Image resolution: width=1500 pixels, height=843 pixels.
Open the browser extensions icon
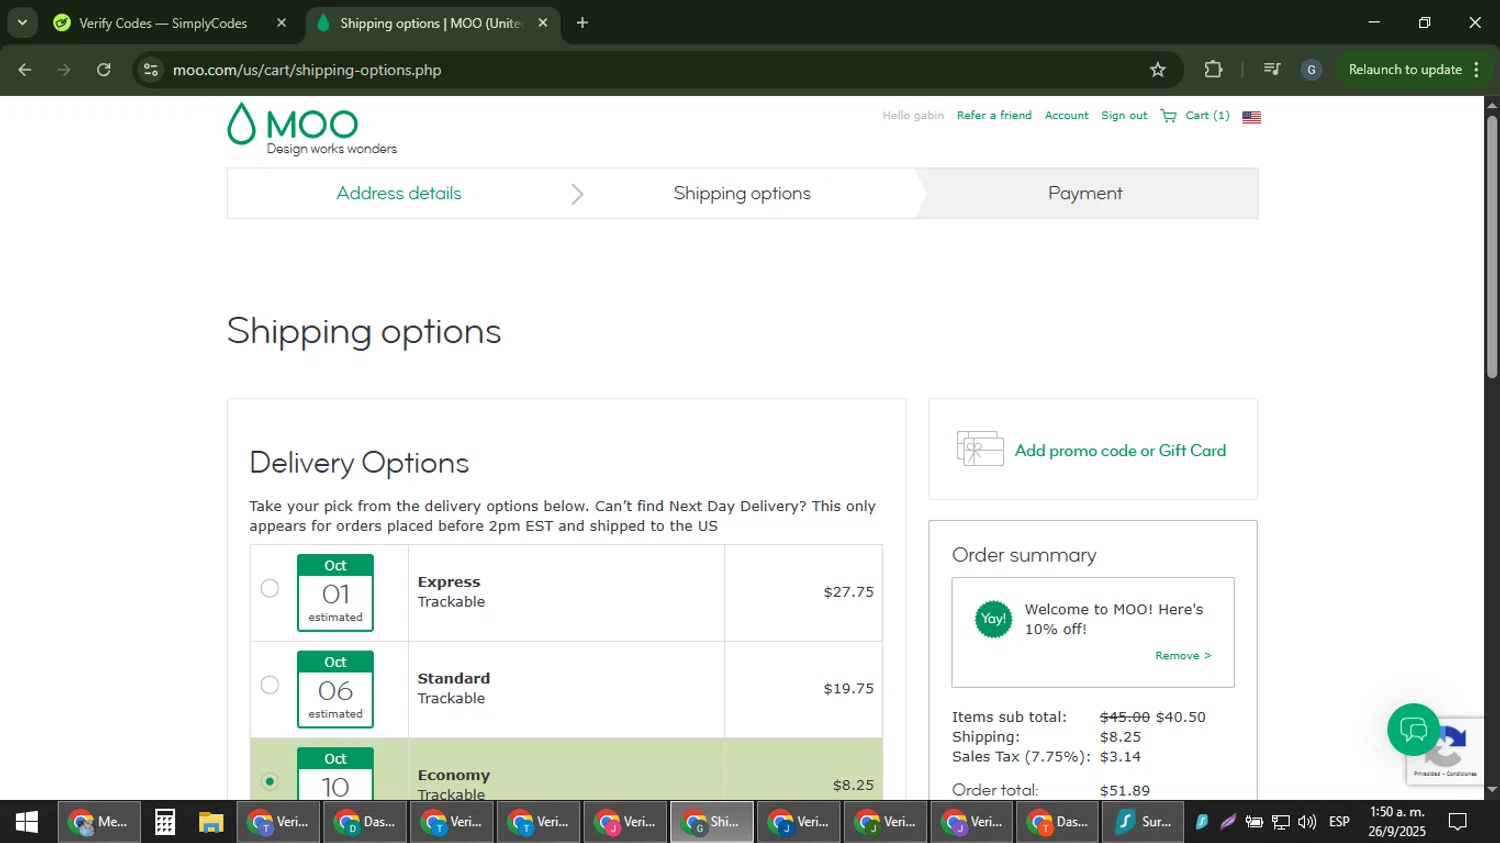[x=1213, y=70]
